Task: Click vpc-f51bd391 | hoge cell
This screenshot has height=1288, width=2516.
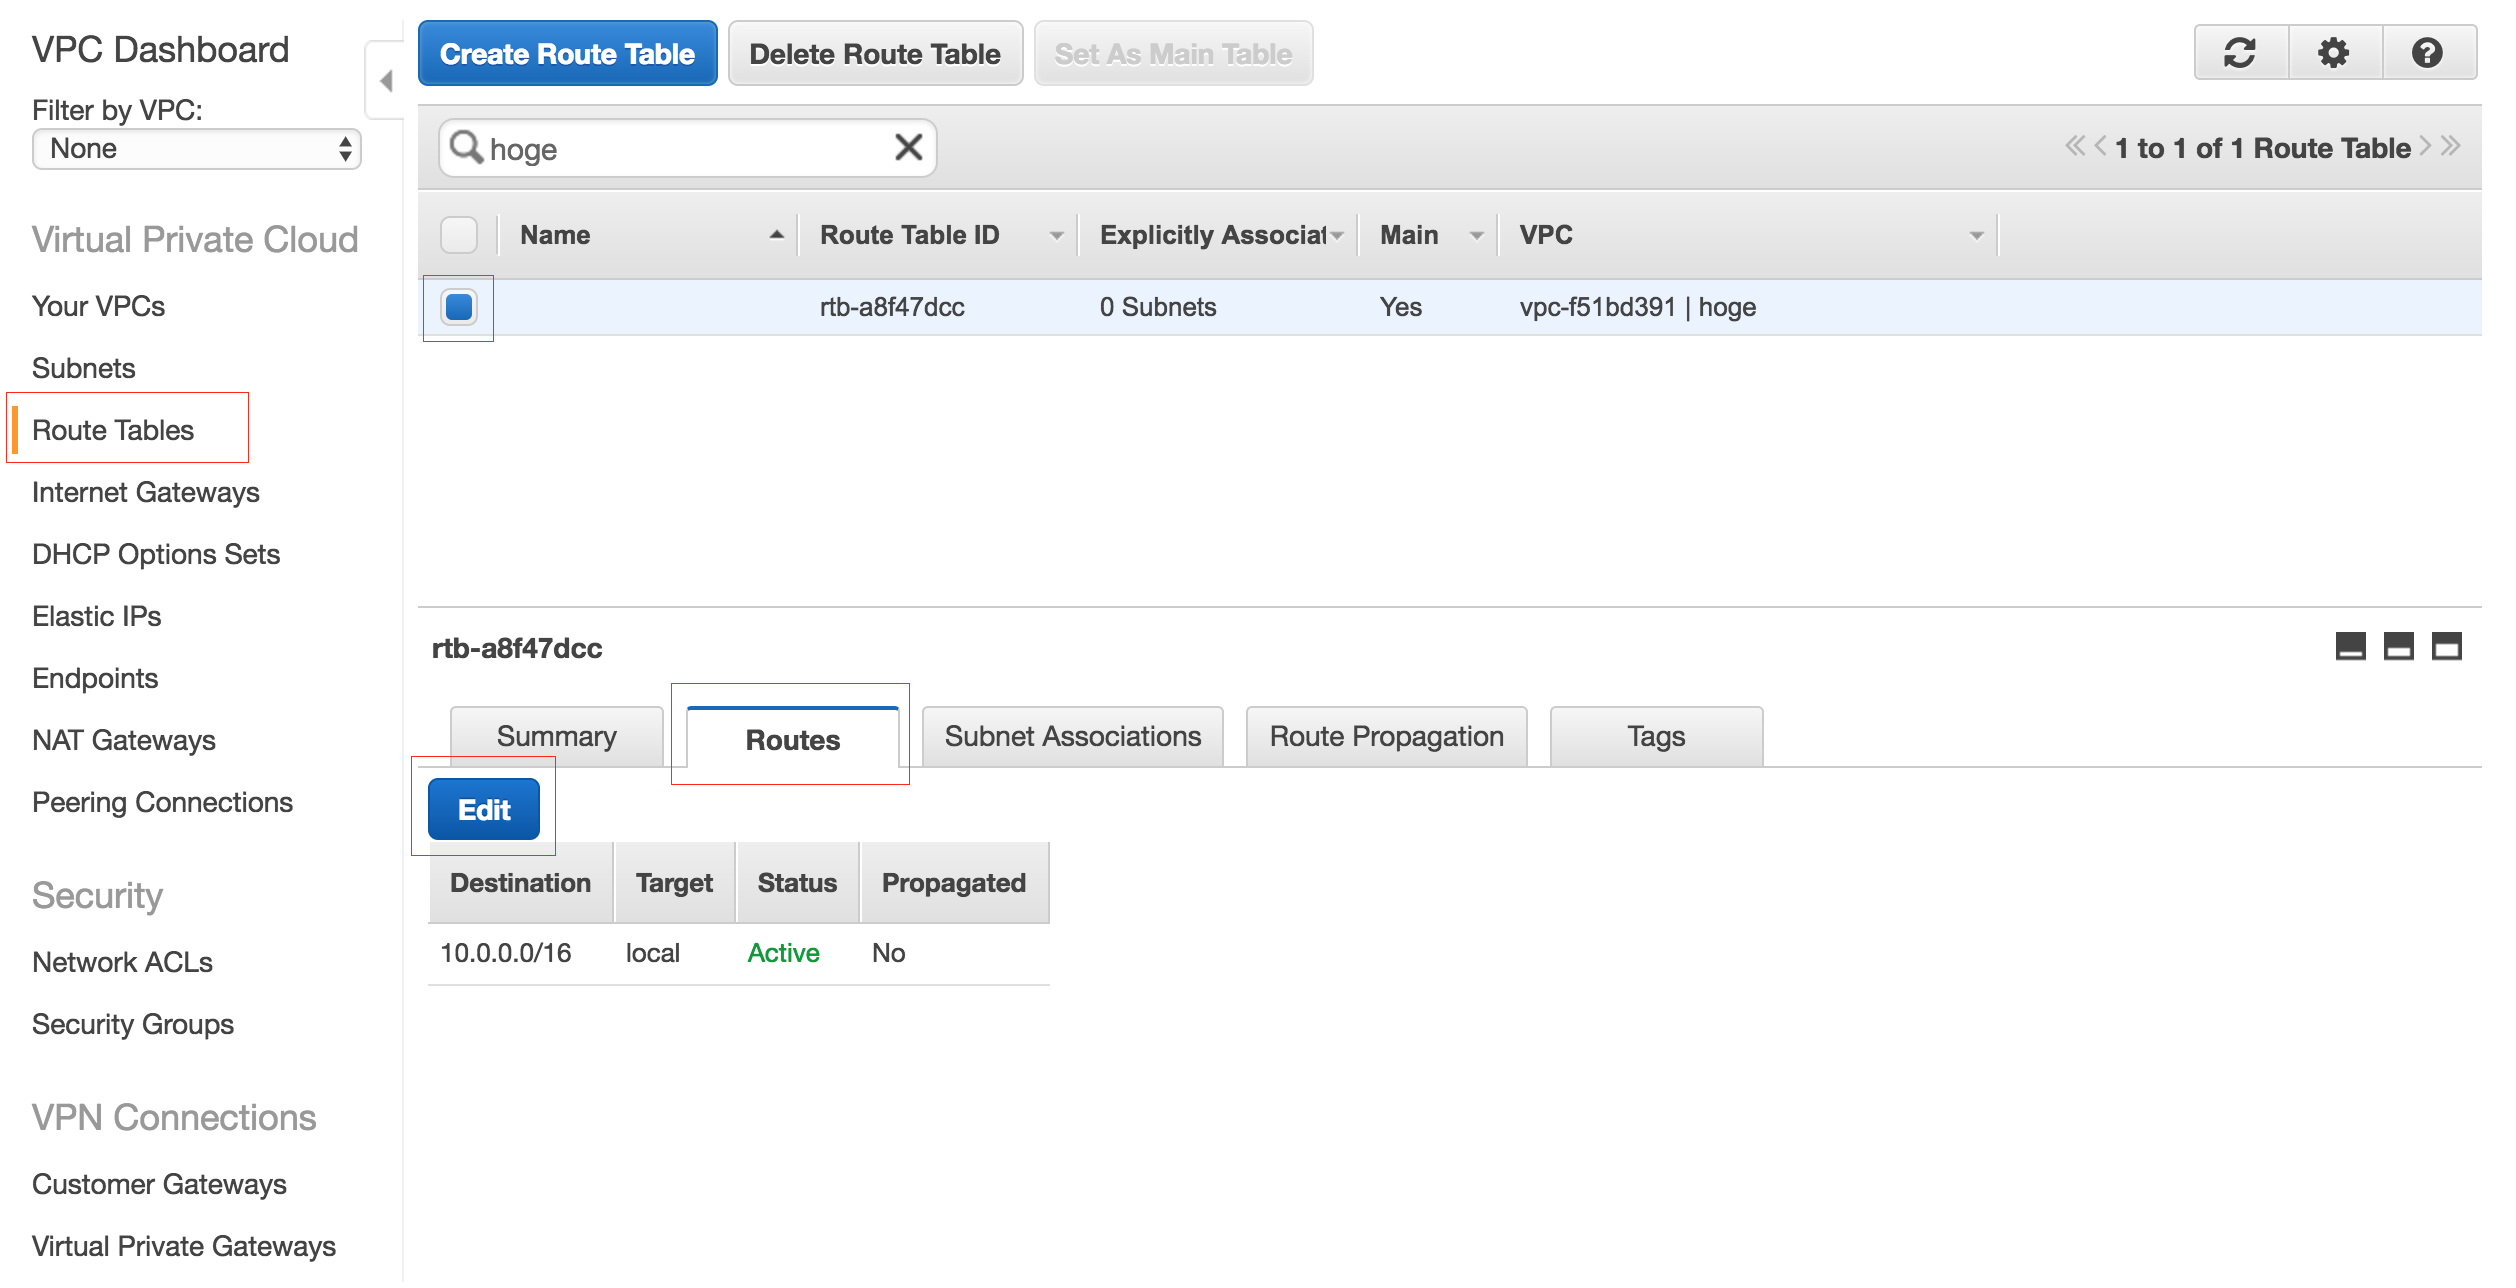Action: pyautogui.click(x=1638, y=307)
